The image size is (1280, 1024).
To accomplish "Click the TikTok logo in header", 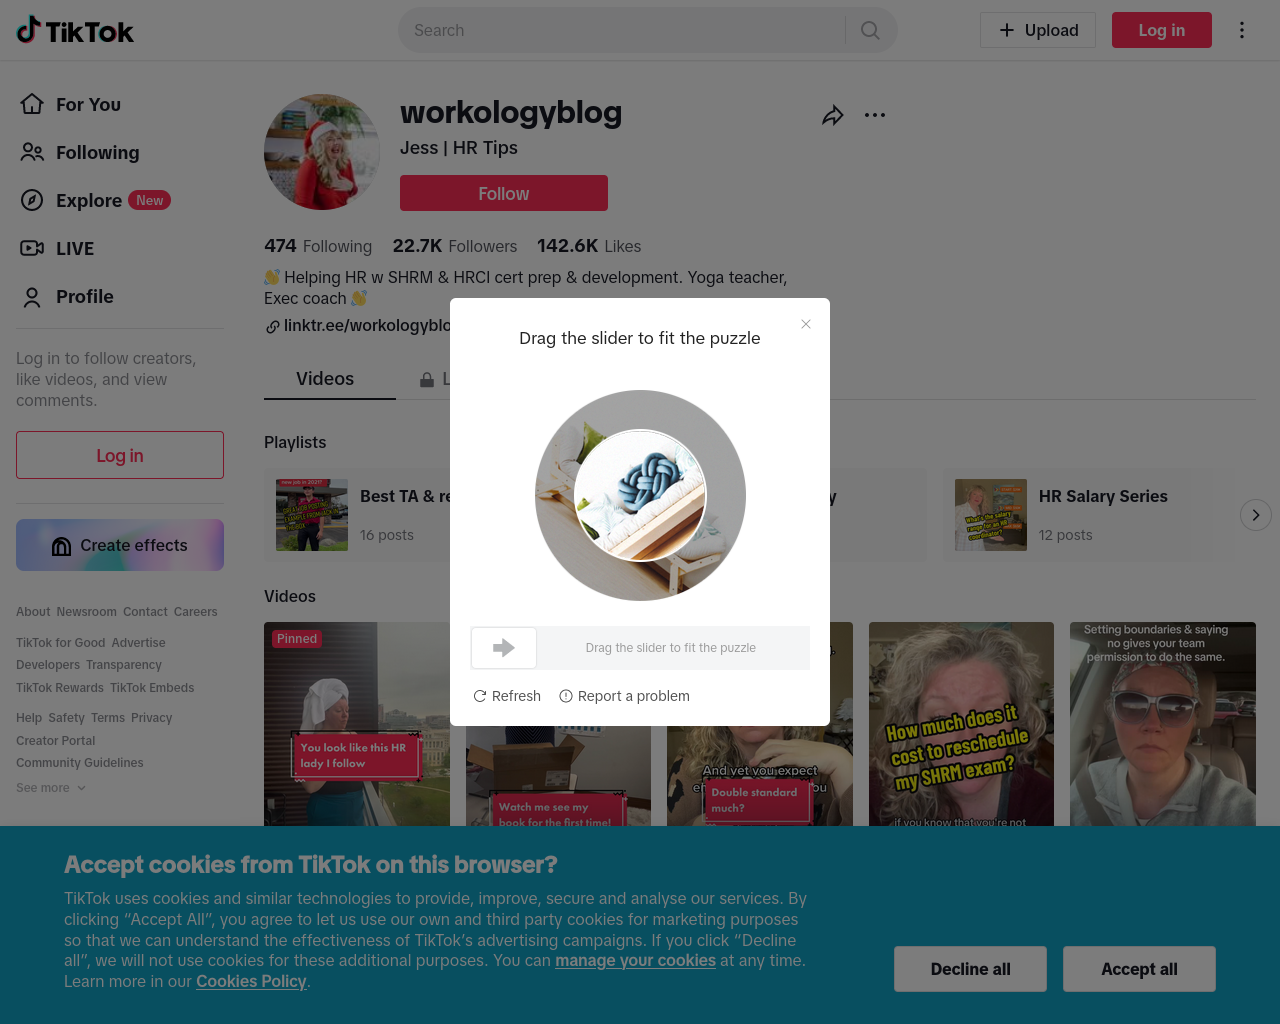I will coord(75,31).
